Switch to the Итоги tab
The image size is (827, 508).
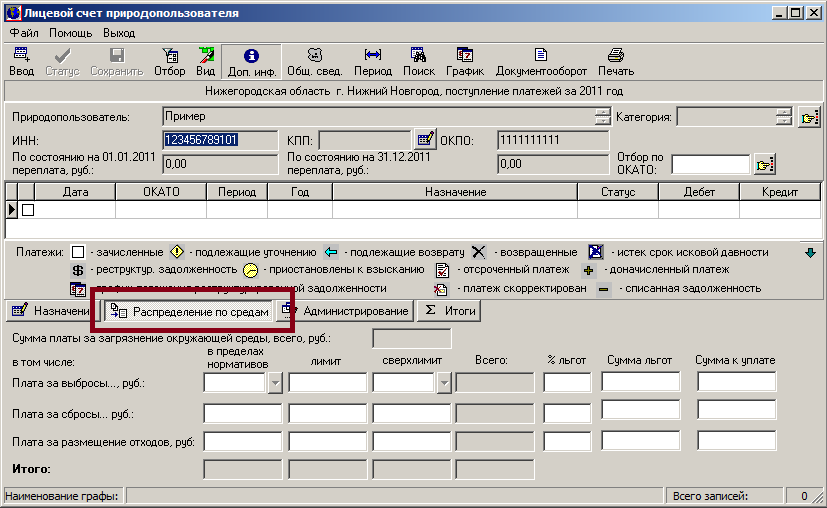click(x=449, y=312)
